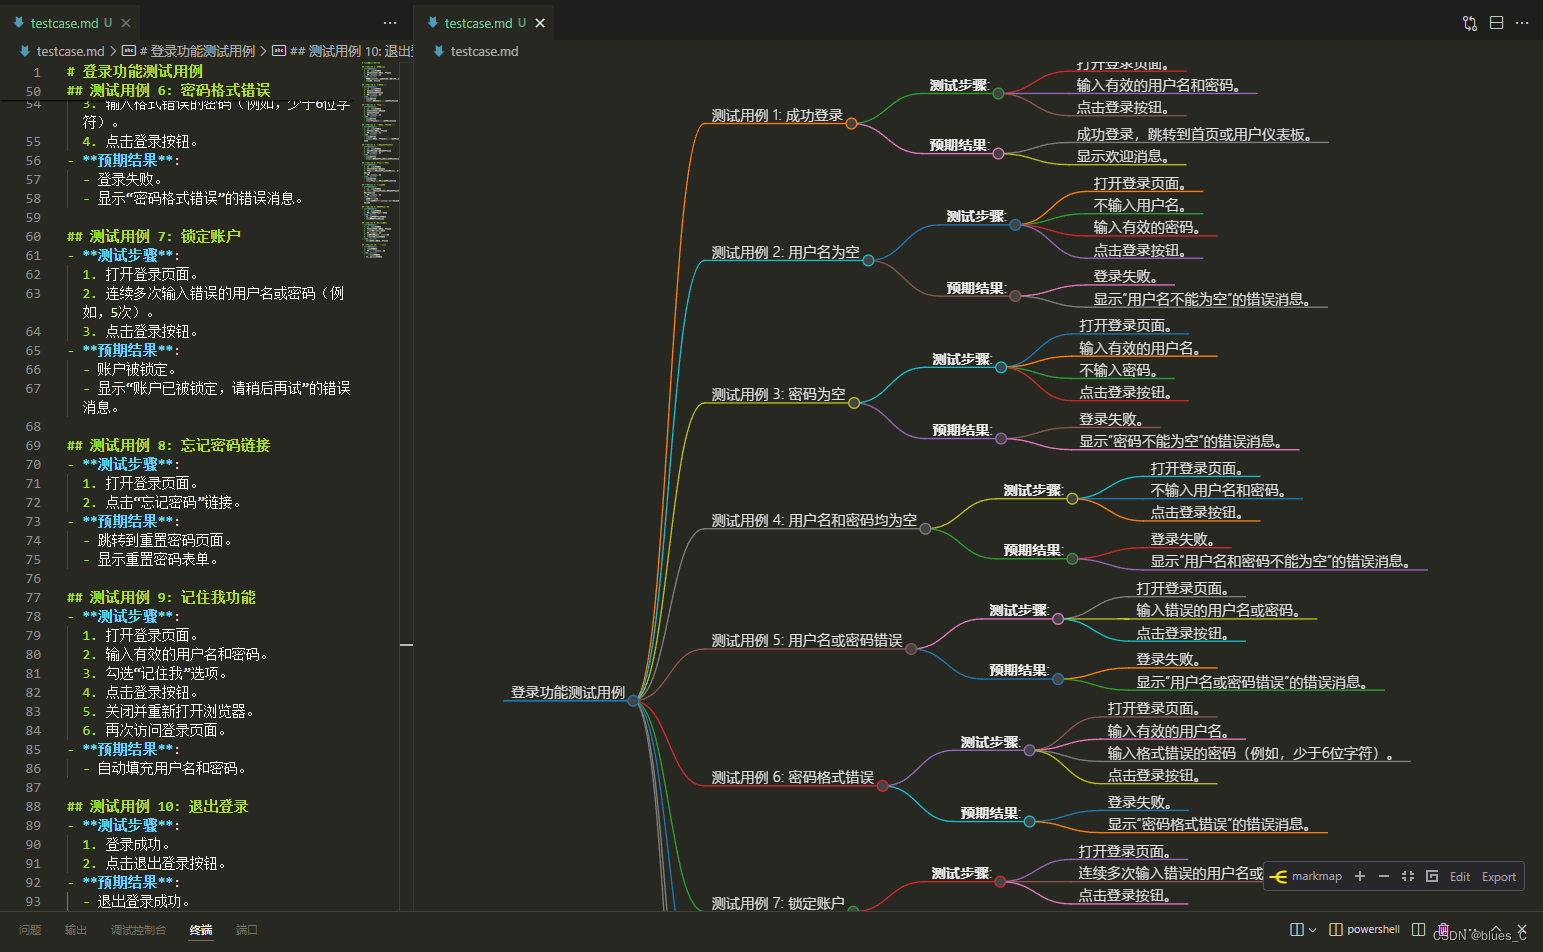Open launch profile dropdown chevron in terminal
1543x952 pixels.
(x=1312, y=930)
